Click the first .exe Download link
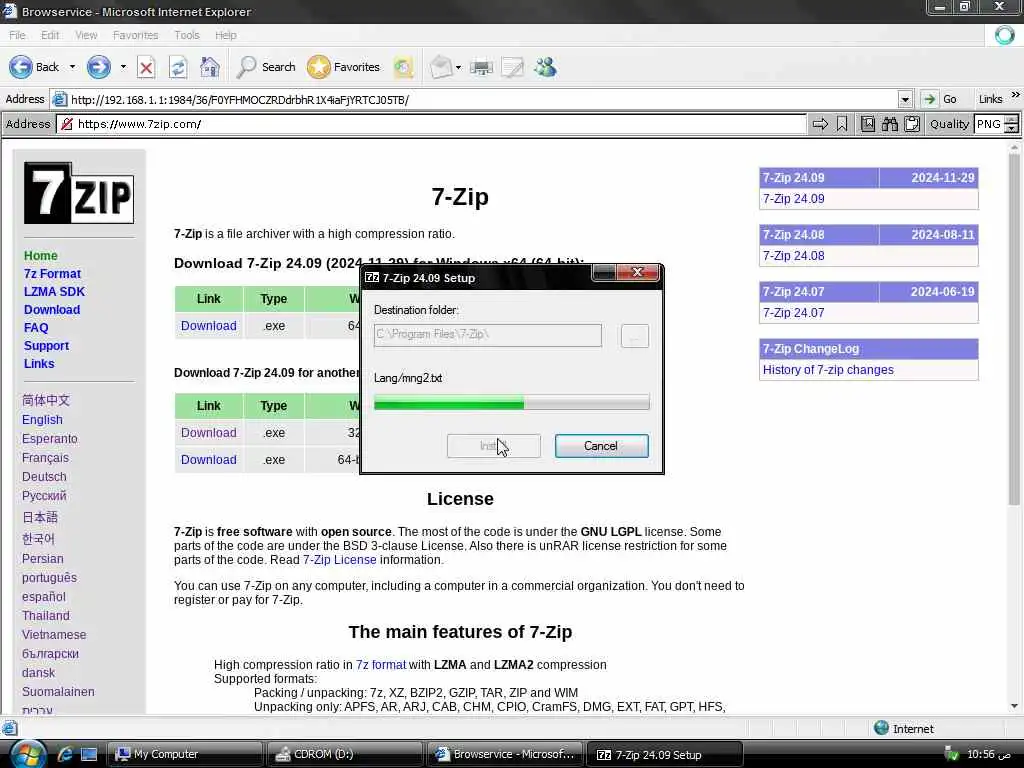The height and width of the screenshot is (768, 1024). tap(208, 326)
